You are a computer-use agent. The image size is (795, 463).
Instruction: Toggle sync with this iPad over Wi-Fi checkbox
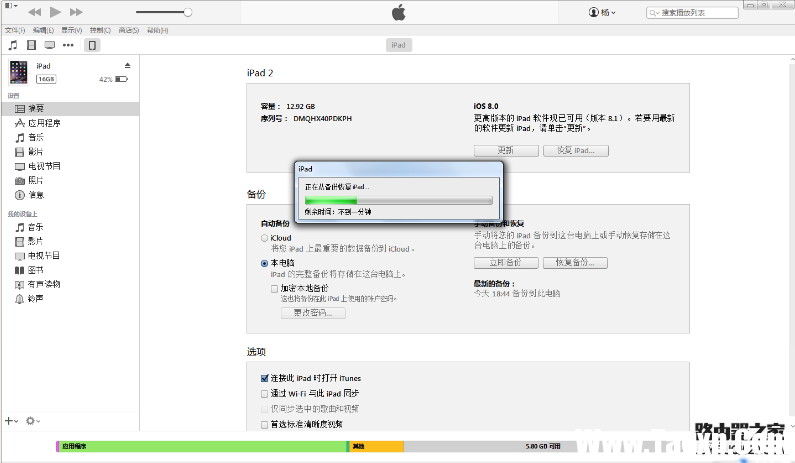click(264, 394)
